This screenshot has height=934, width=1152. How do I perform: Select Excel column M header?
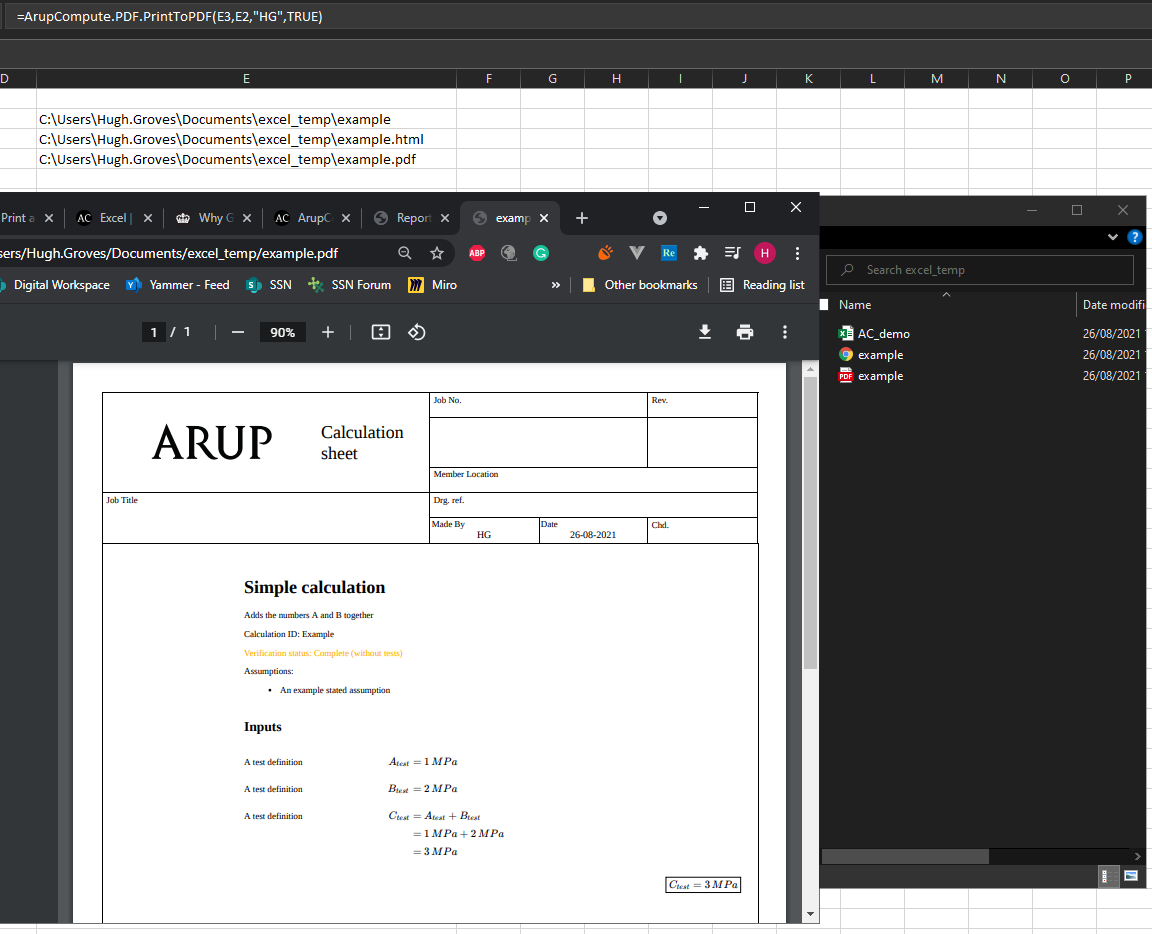tap(937, 79)
